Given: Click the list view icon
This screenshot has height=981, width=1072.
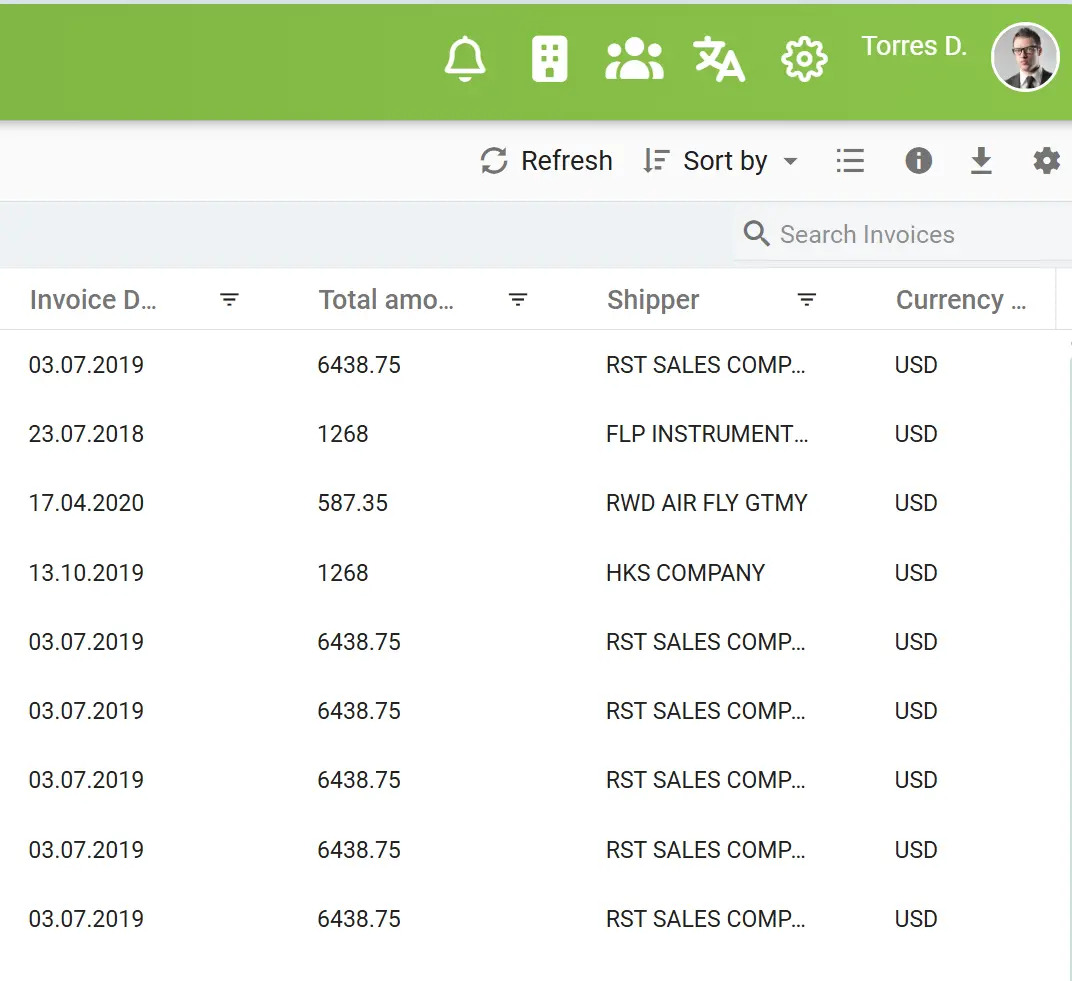Looking at the screenshot, I should click(x=850, y=161).
